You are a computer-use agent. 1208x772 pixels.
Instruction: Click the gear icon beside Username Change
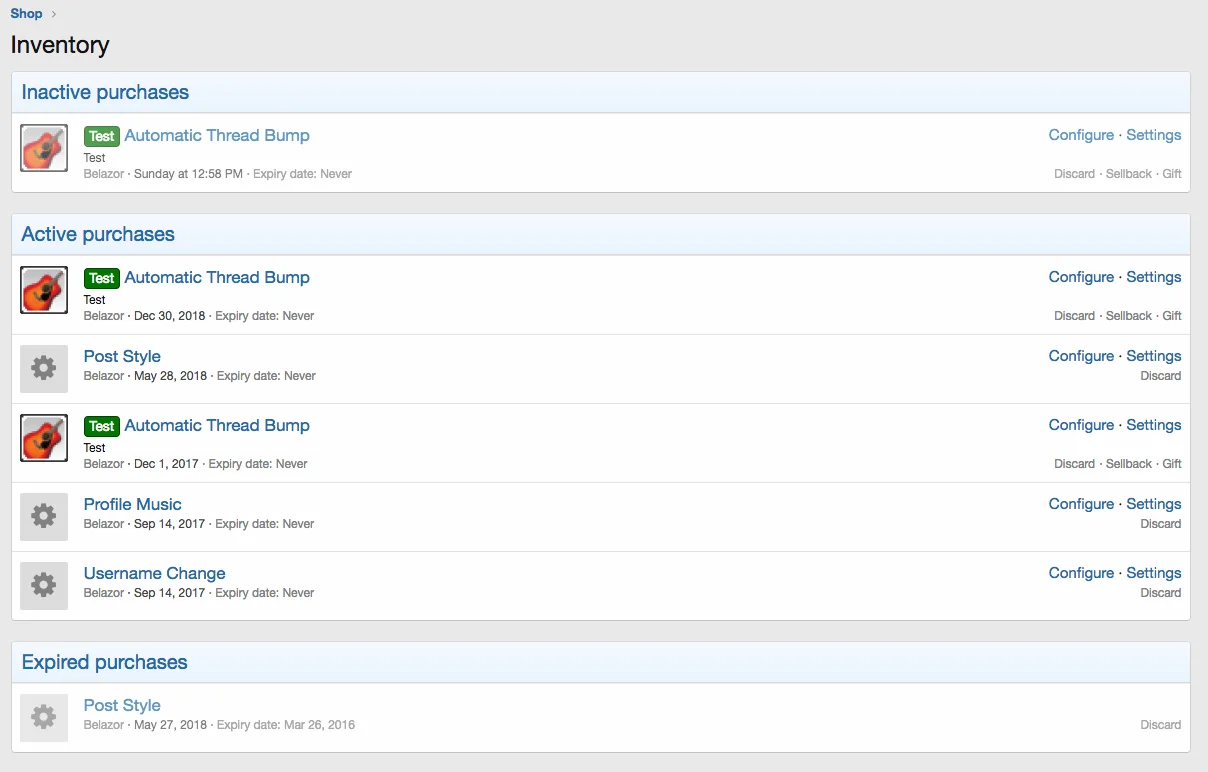(x=44, y=586)
